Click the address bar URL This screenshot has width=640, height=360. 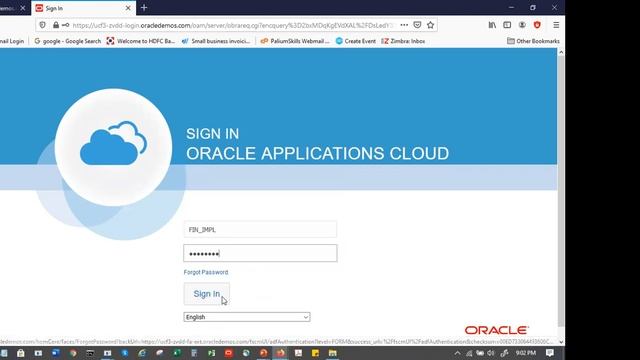(233, 25)
